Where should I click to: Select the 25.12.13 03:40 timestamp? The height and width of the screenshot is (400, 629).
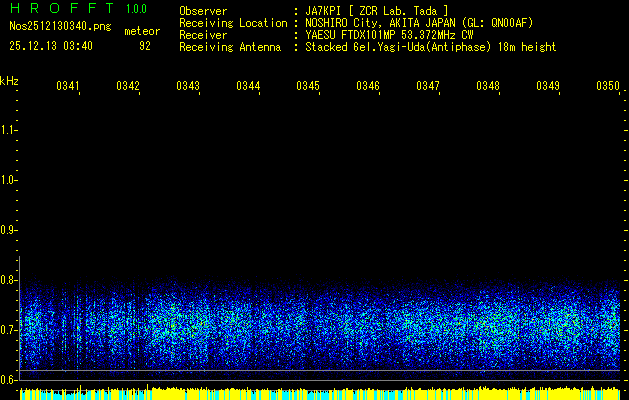pyautogui.click(x=50, y=46)
